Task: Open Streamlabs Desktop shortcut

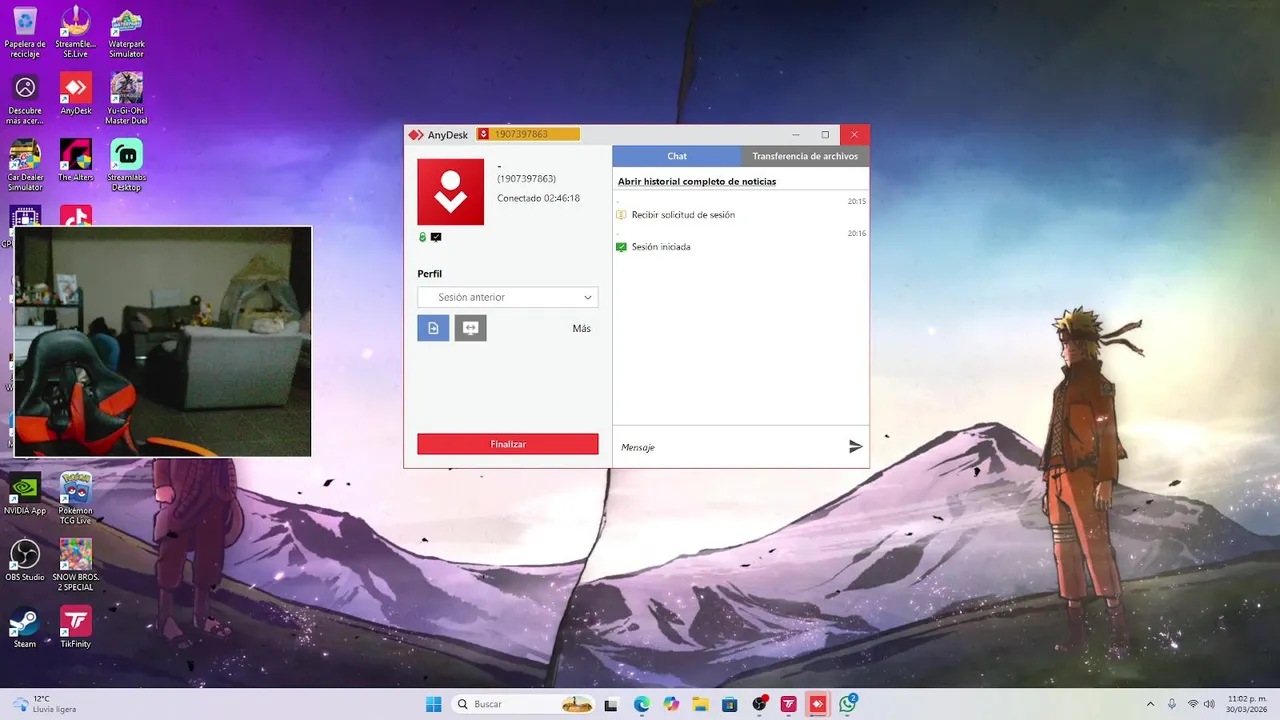Action: tap(126, 165)
